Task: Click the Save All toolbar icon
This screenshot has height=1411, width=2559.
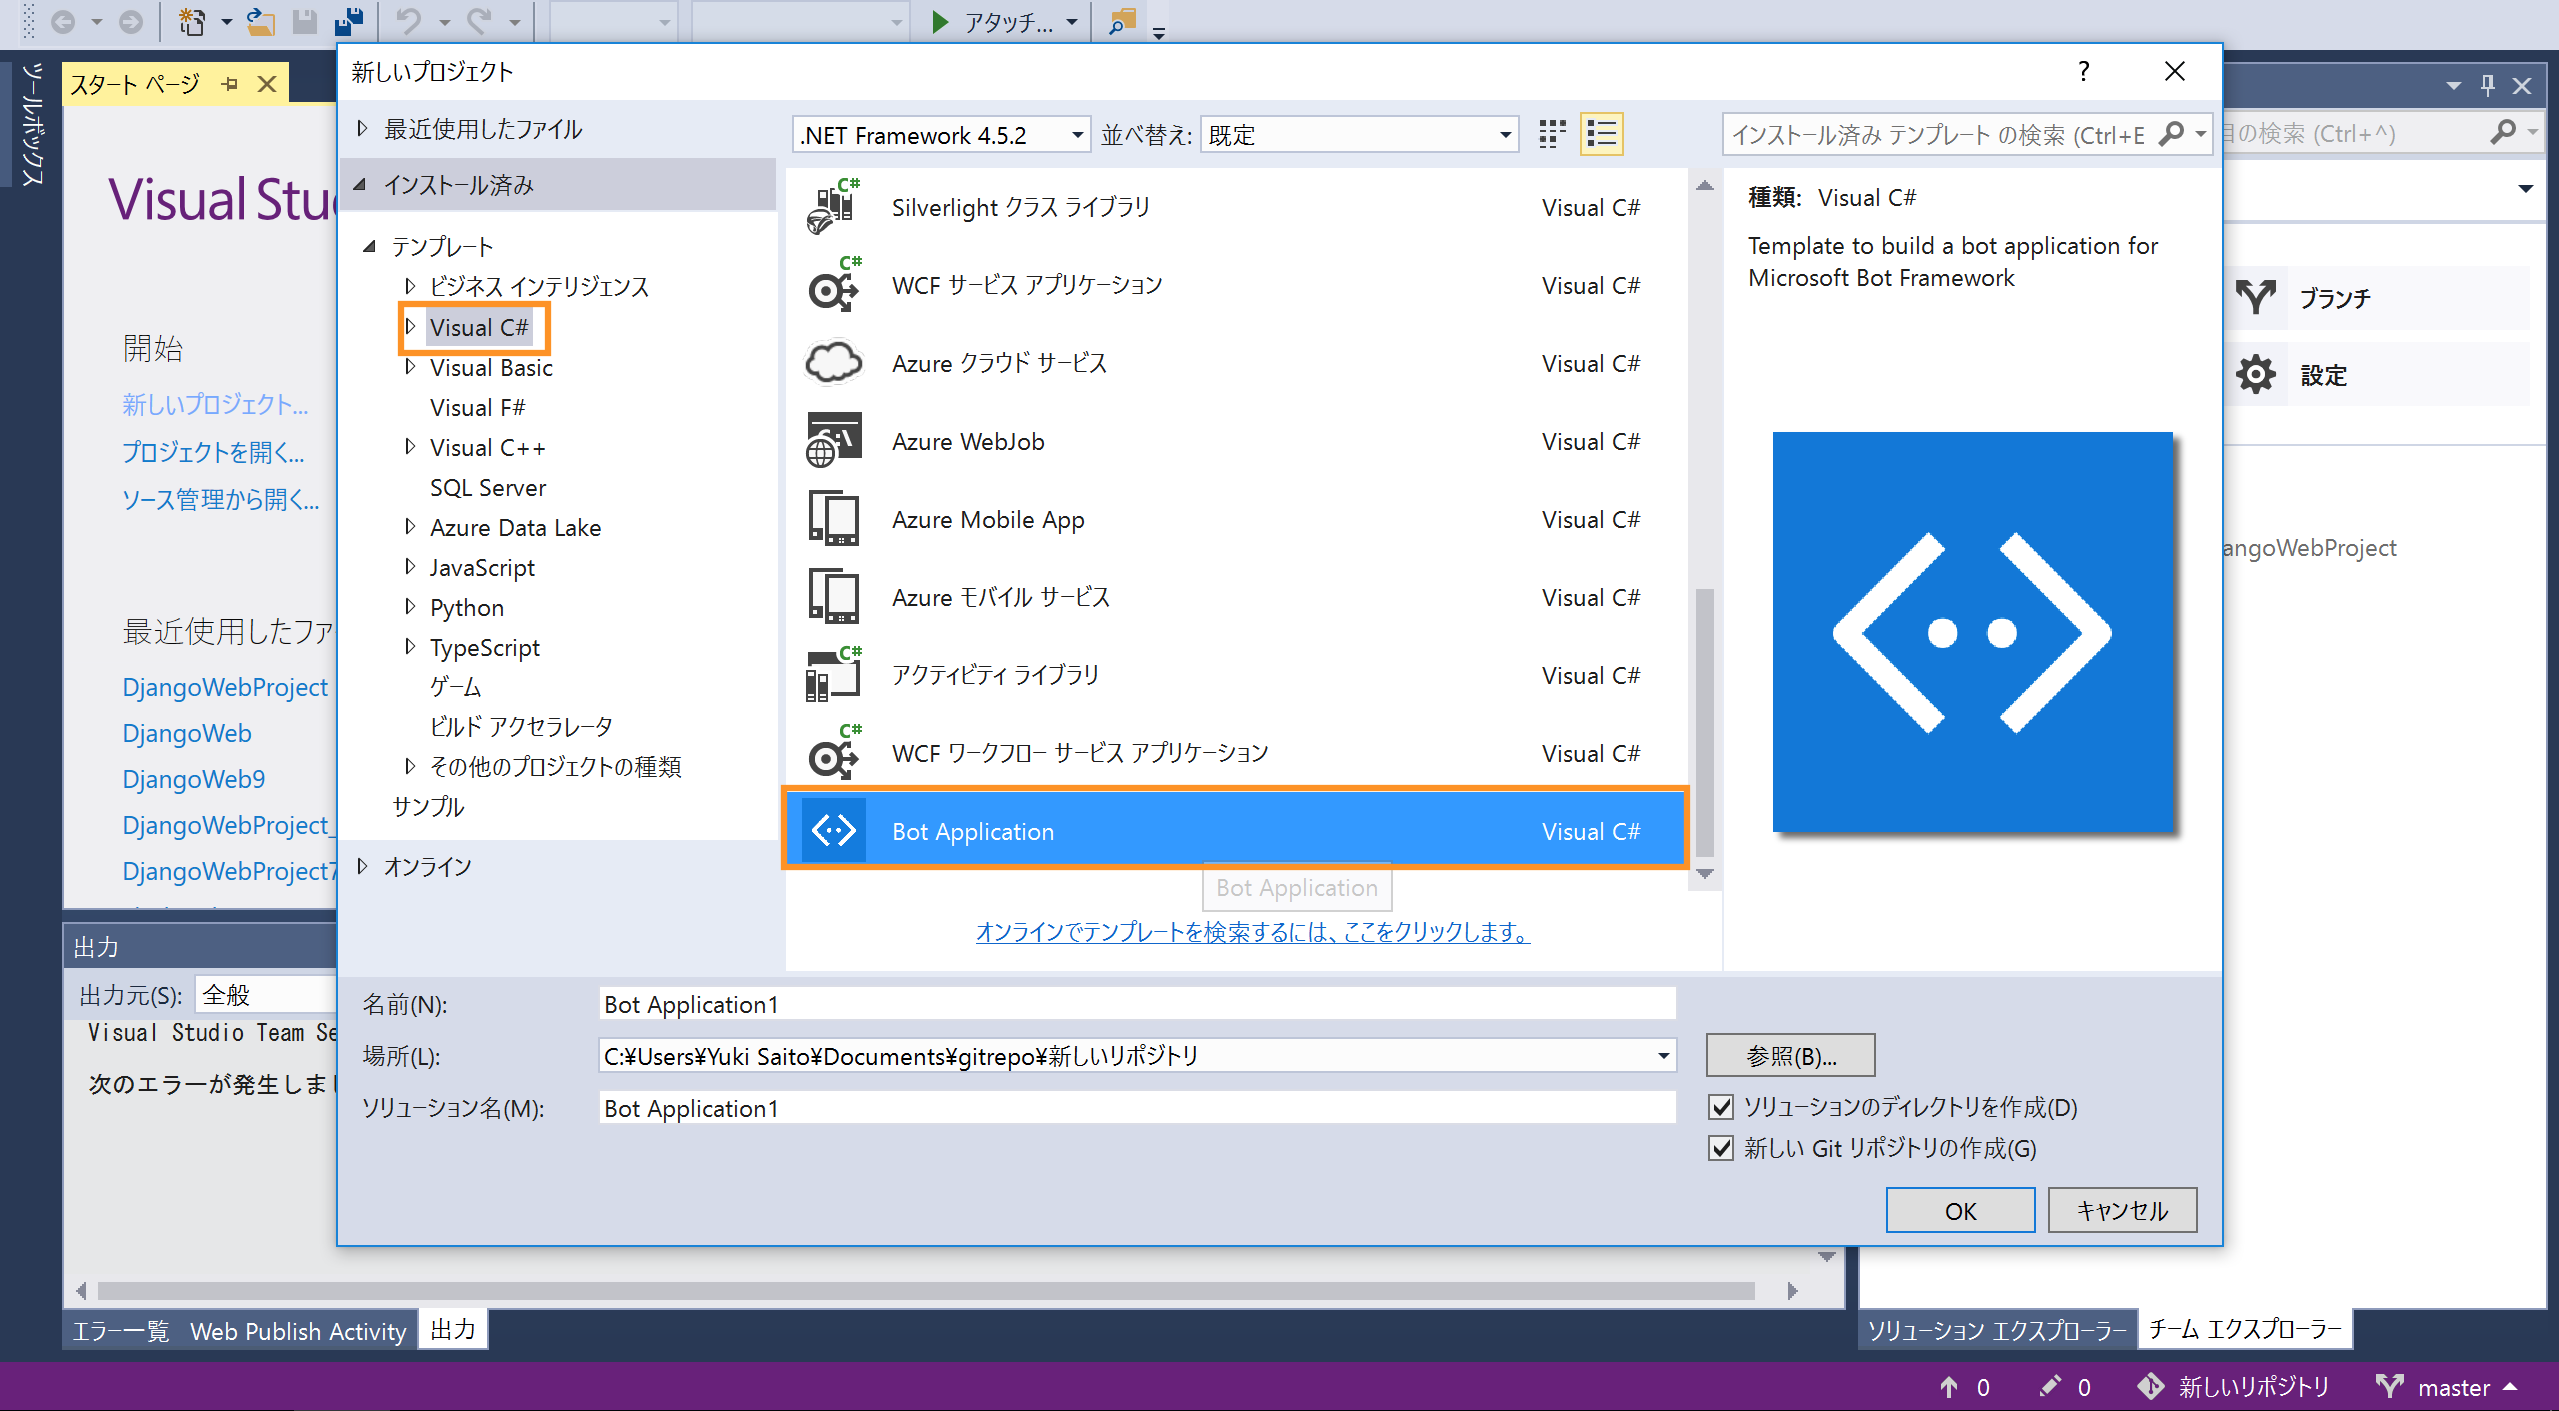Action: click(x=349, y=22)
